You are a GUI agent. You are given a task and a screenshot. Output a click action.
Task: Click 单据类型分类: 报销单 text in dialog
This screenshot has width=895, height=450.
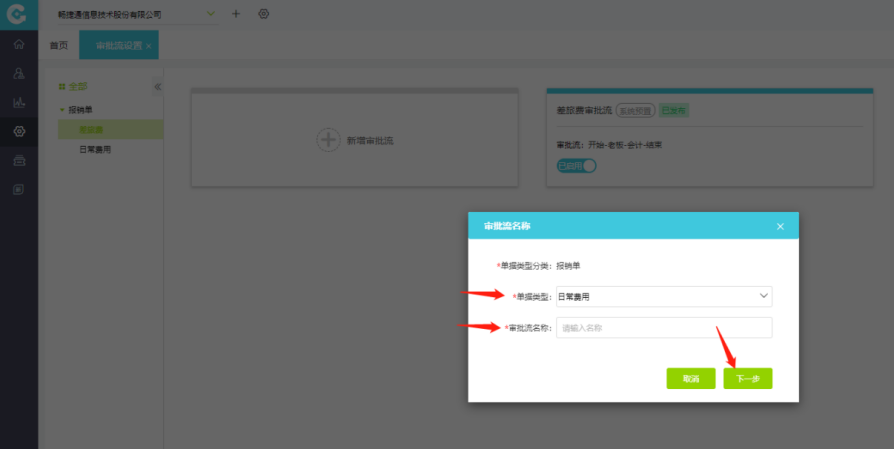point(539,266)
